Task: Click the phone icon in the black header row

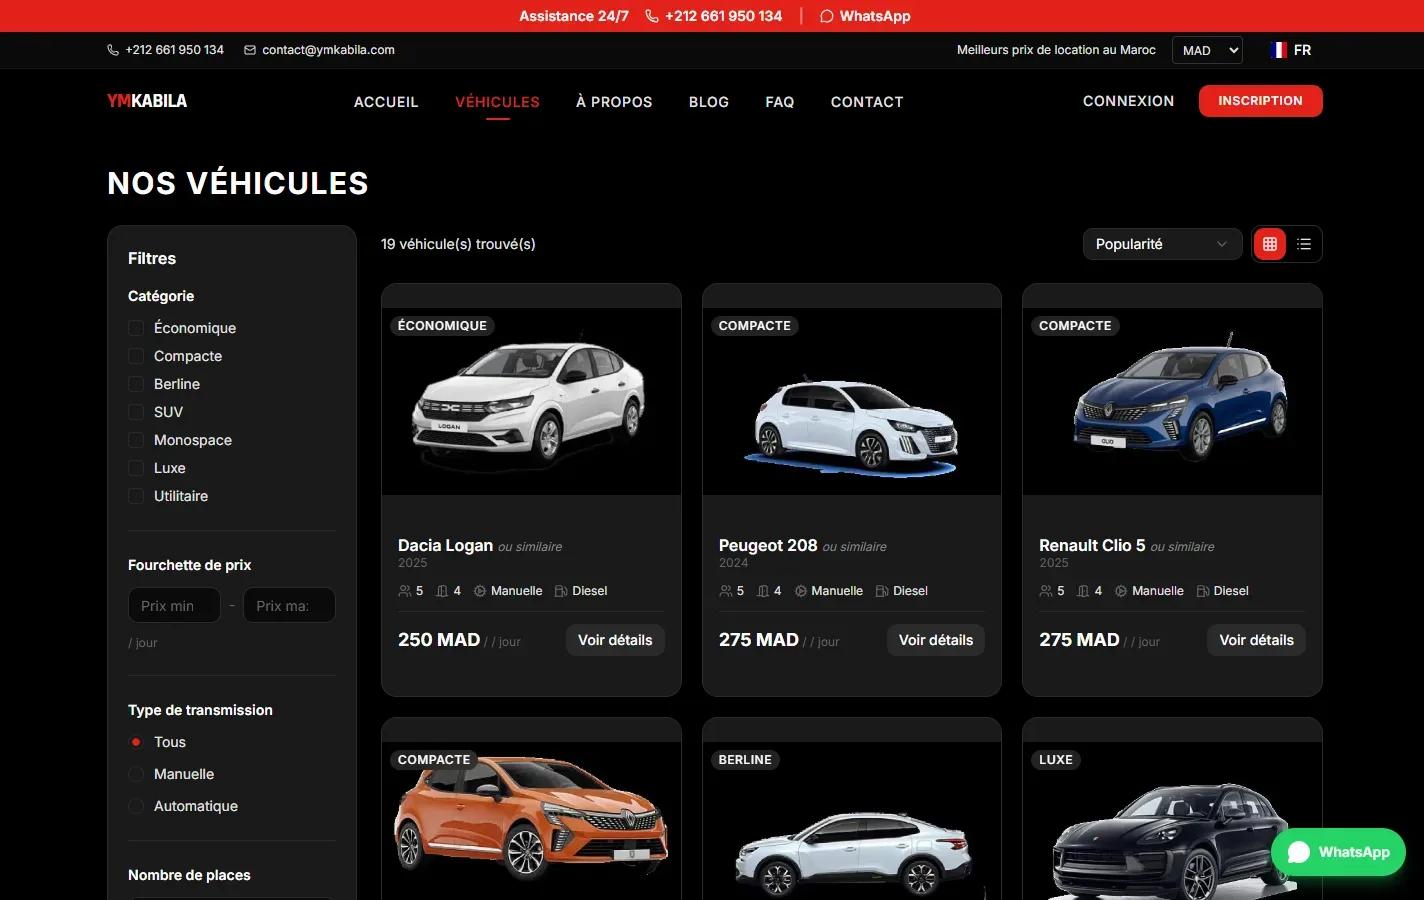Action: (113, 50)
